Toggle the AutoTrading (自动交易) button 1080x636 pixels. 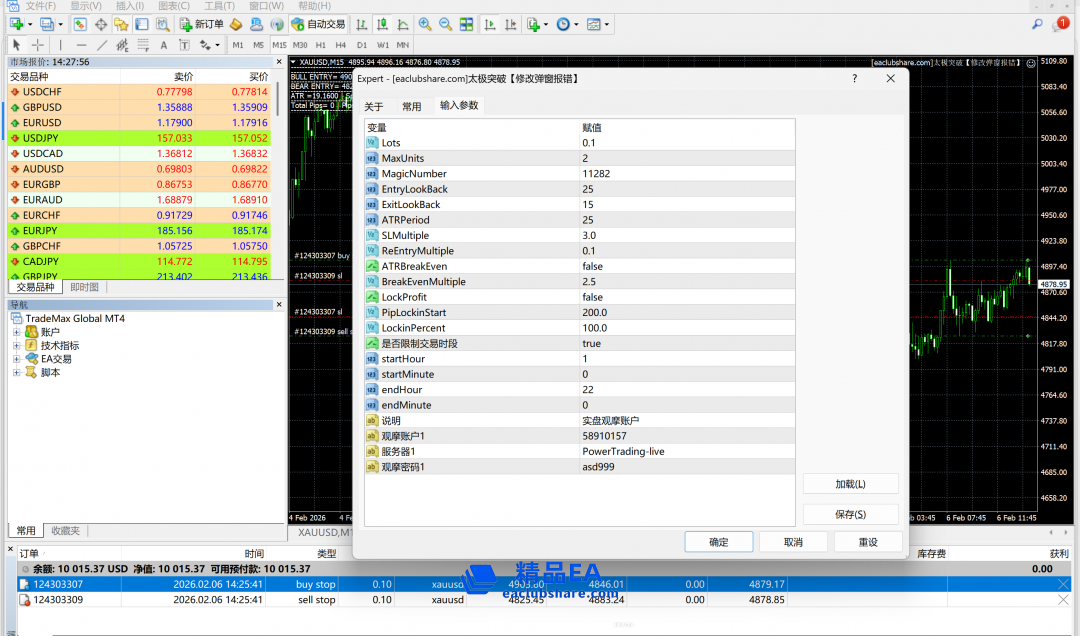click(x=318, y=24)
